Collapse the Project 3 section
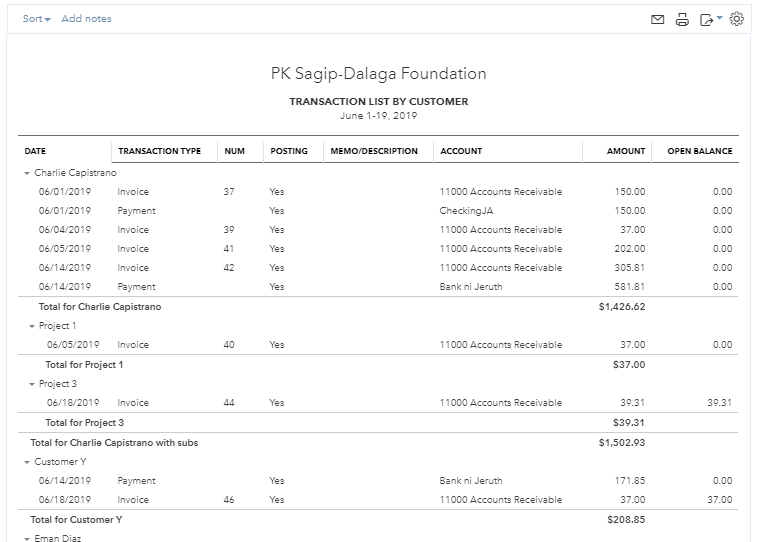The image size is (780, 542). tap(31, 384)
